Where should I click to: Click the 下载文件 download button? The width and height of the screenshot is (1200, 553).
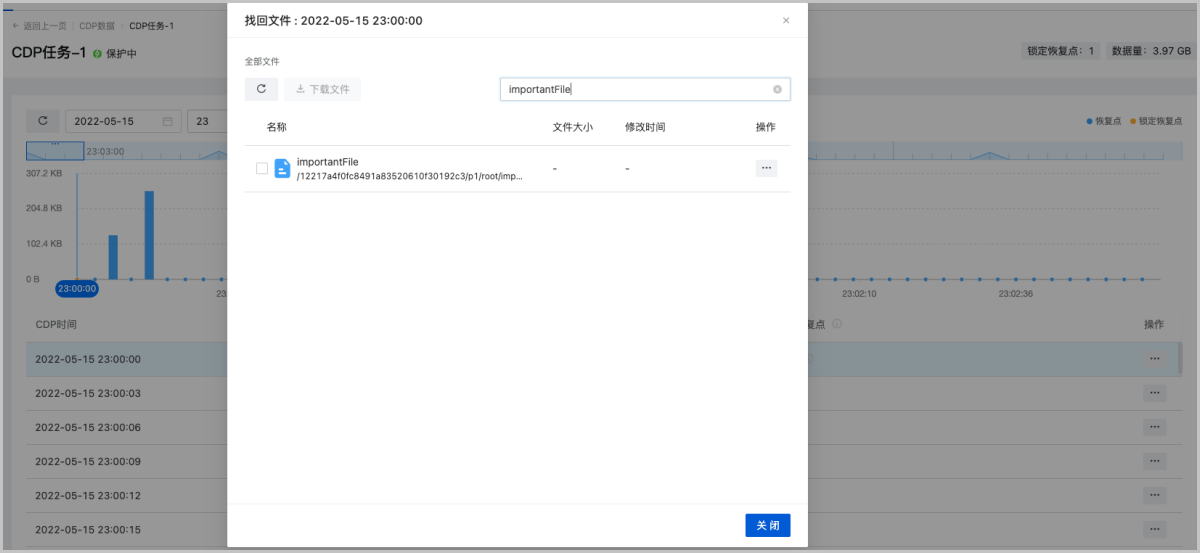click(x=322, y=89)
